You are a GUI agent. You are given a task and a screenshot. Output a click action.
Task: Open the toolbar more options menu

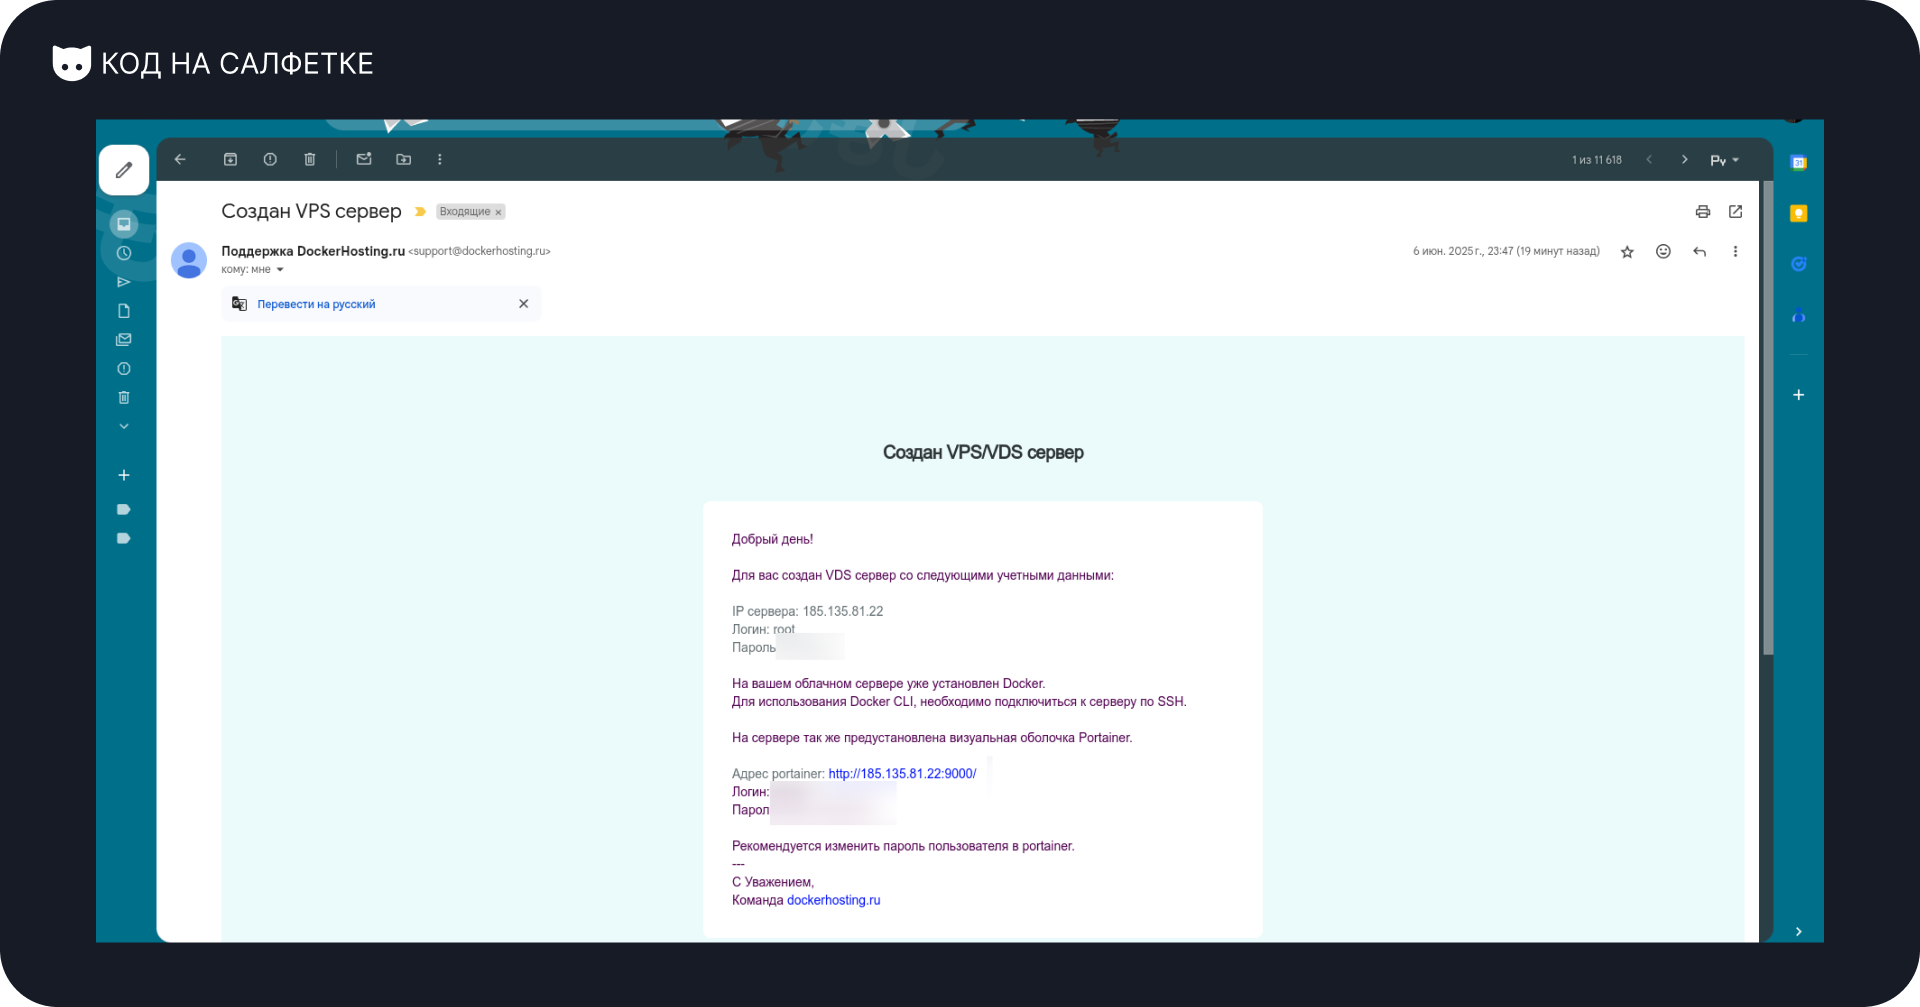440,159
